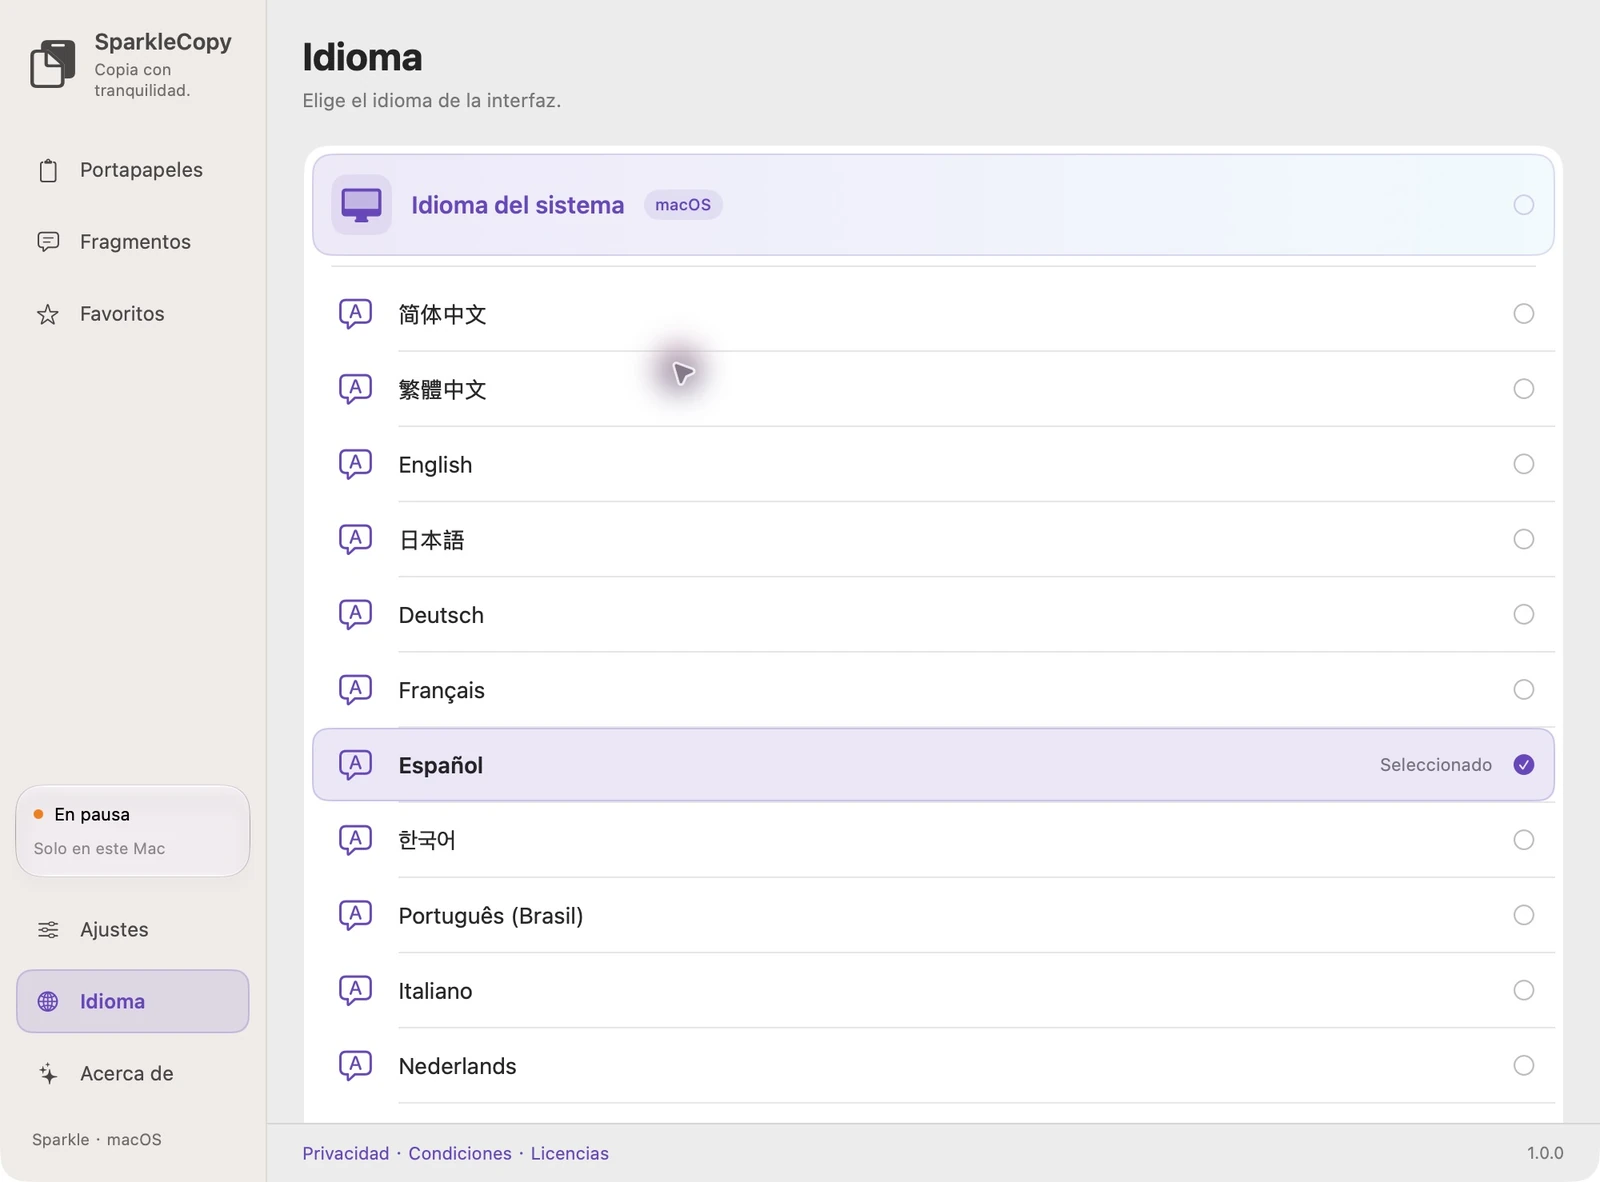Click the Français language name
Viewport: 1600px width, 1182px height.
coord(441,690)
